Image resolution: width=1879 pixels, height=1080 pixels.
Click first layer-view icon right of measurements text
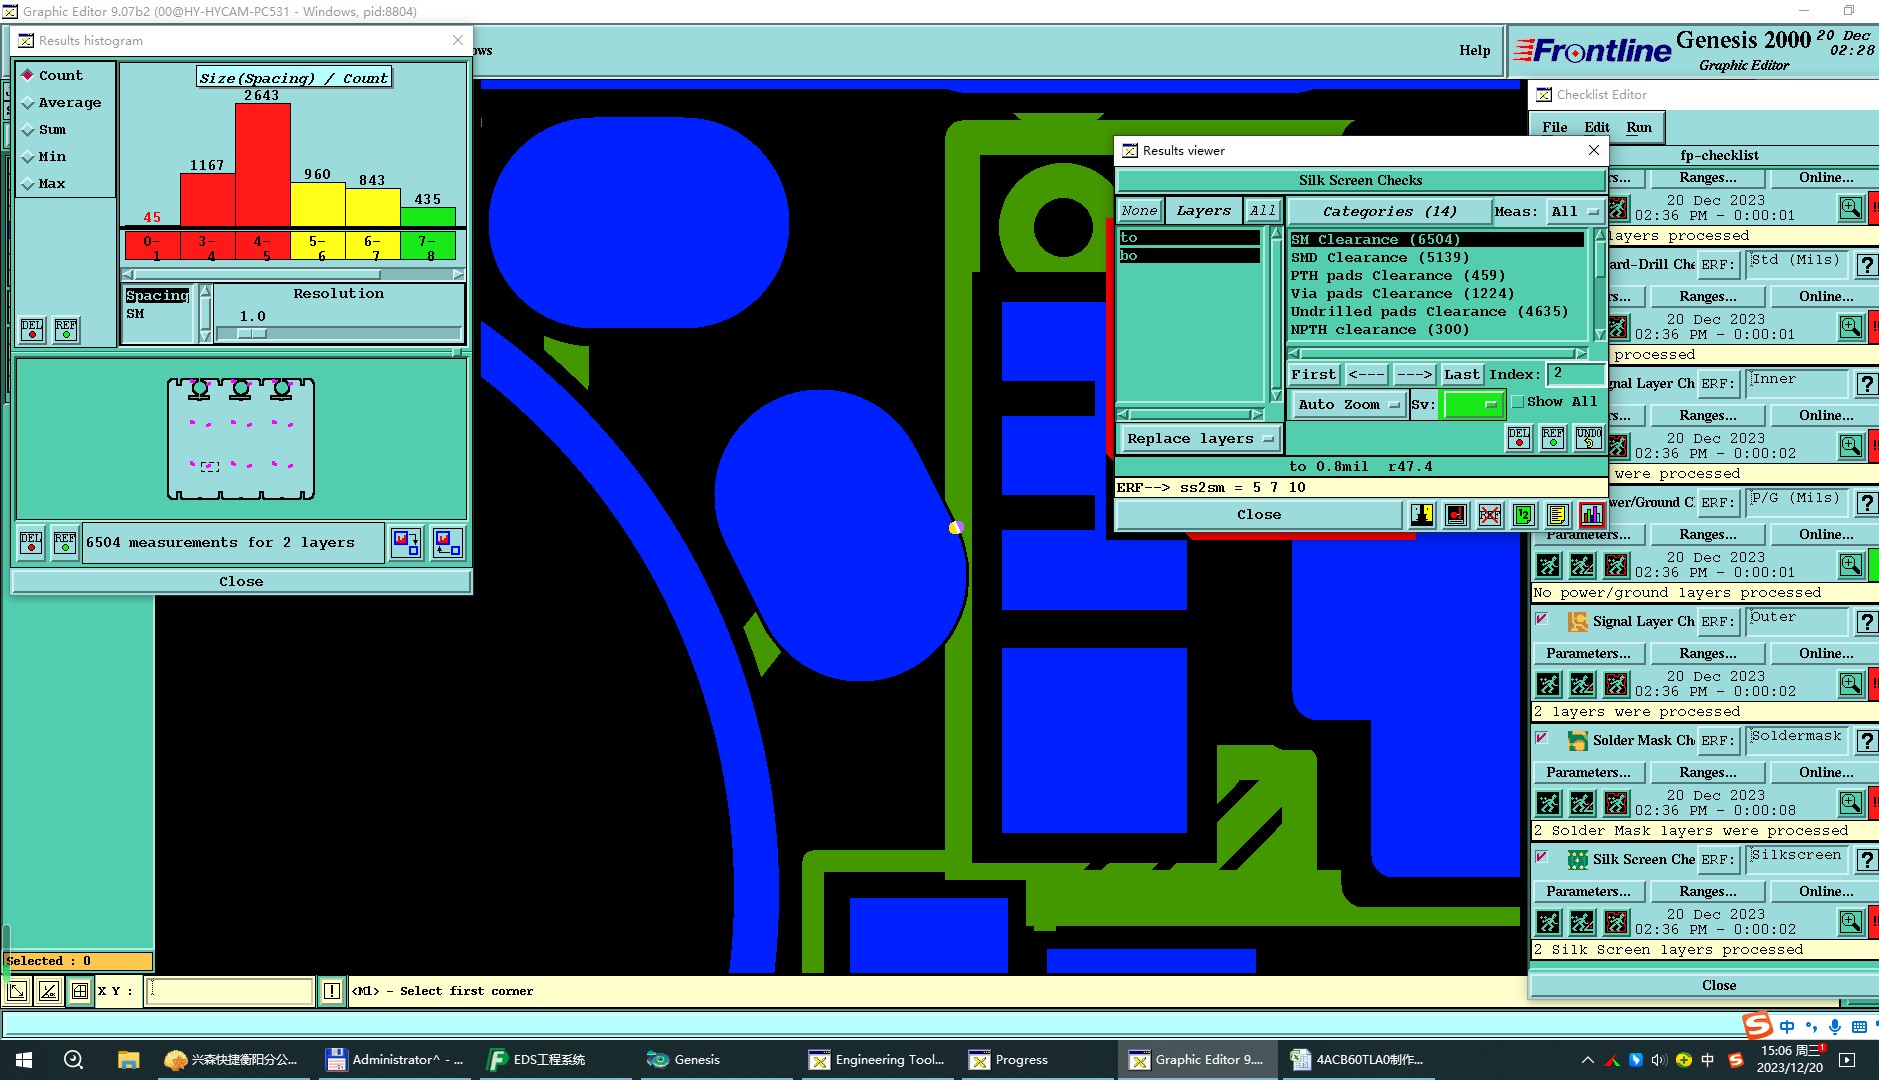(x=406, y=543)
